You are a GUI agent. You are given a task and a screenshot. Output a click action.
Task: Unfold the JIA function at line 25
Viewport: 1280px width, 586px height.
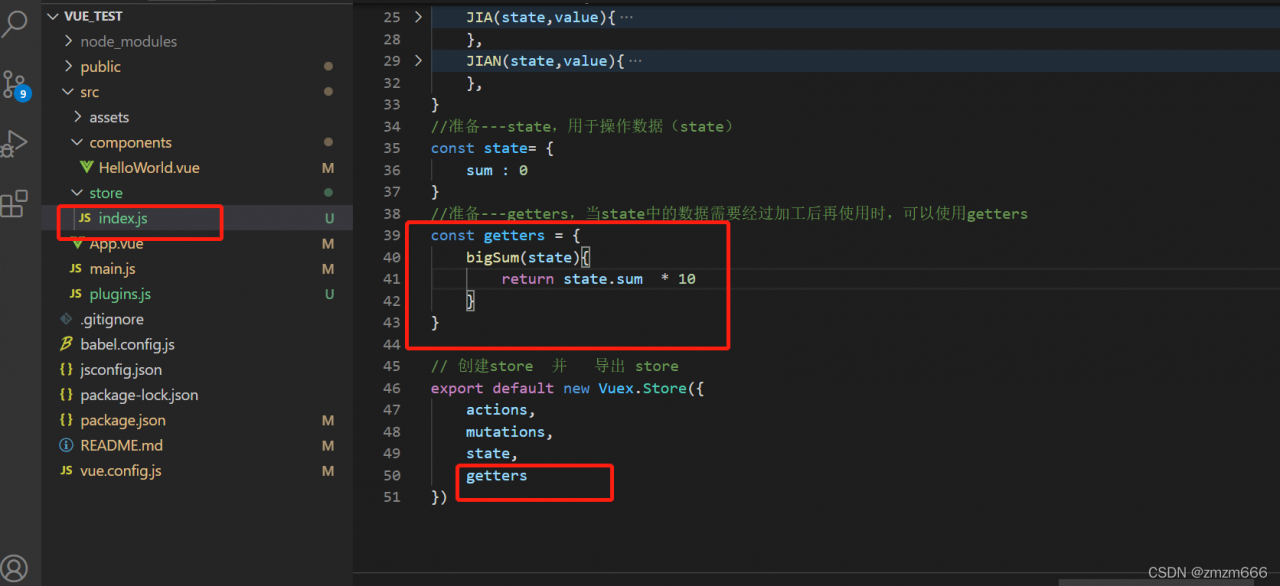click(419, 17)
